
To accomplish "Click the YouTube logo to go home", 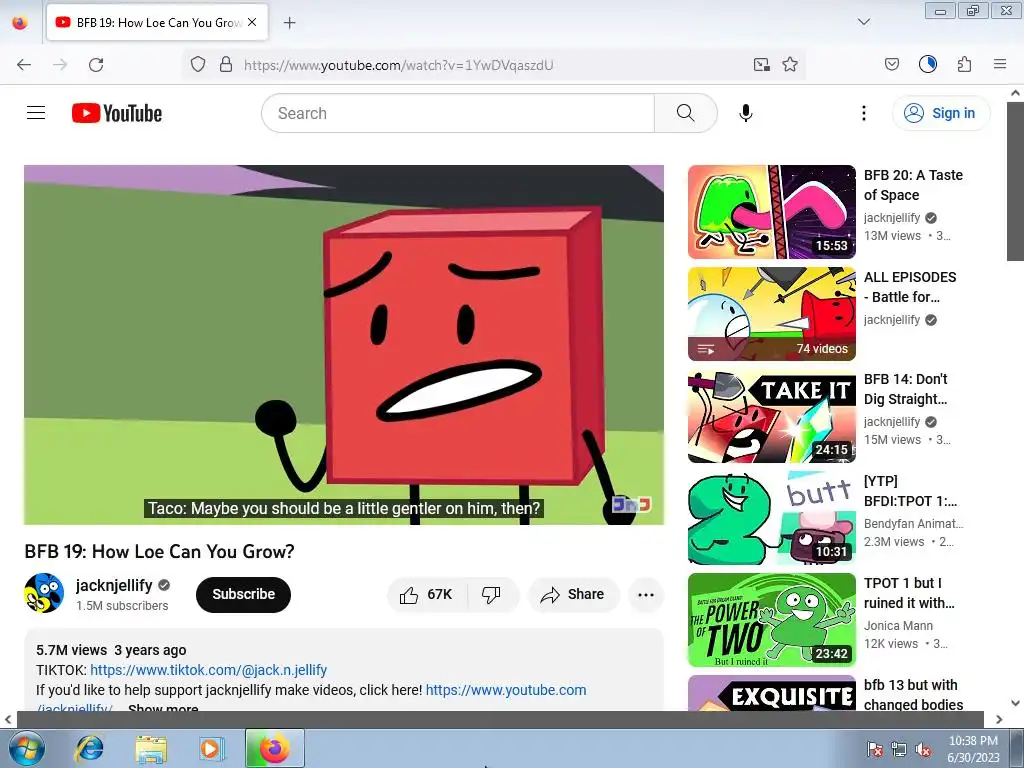I will pyautogui.click(x=117, y=113).
